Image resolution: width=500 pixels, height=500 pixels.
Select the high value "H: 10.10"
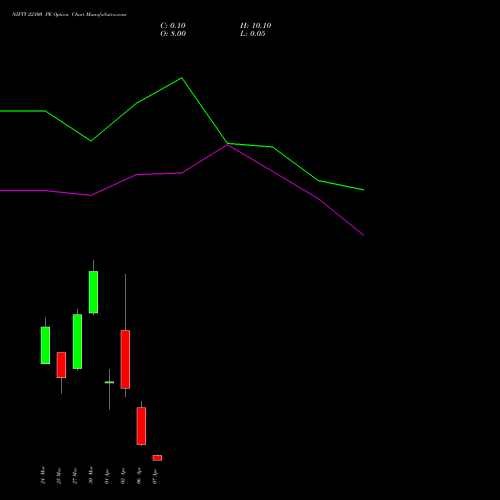coord(255,26)
